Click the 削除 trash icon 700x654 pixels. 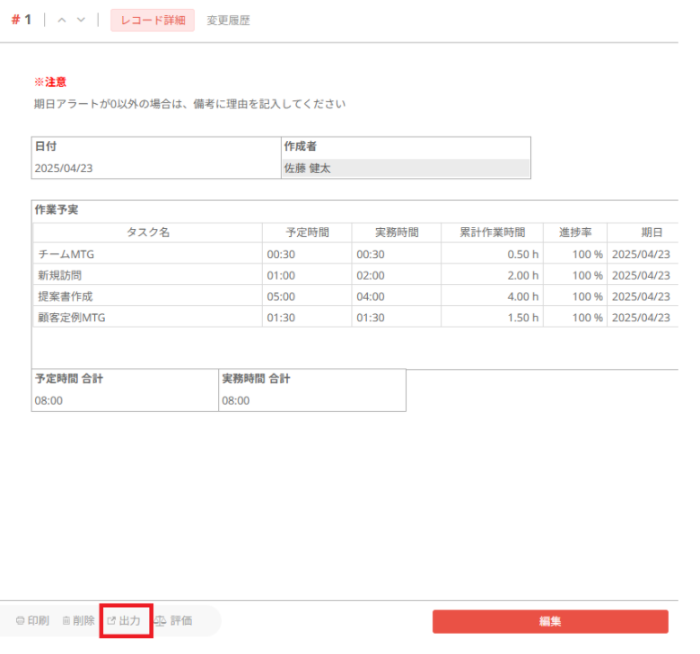click(66, 621)
